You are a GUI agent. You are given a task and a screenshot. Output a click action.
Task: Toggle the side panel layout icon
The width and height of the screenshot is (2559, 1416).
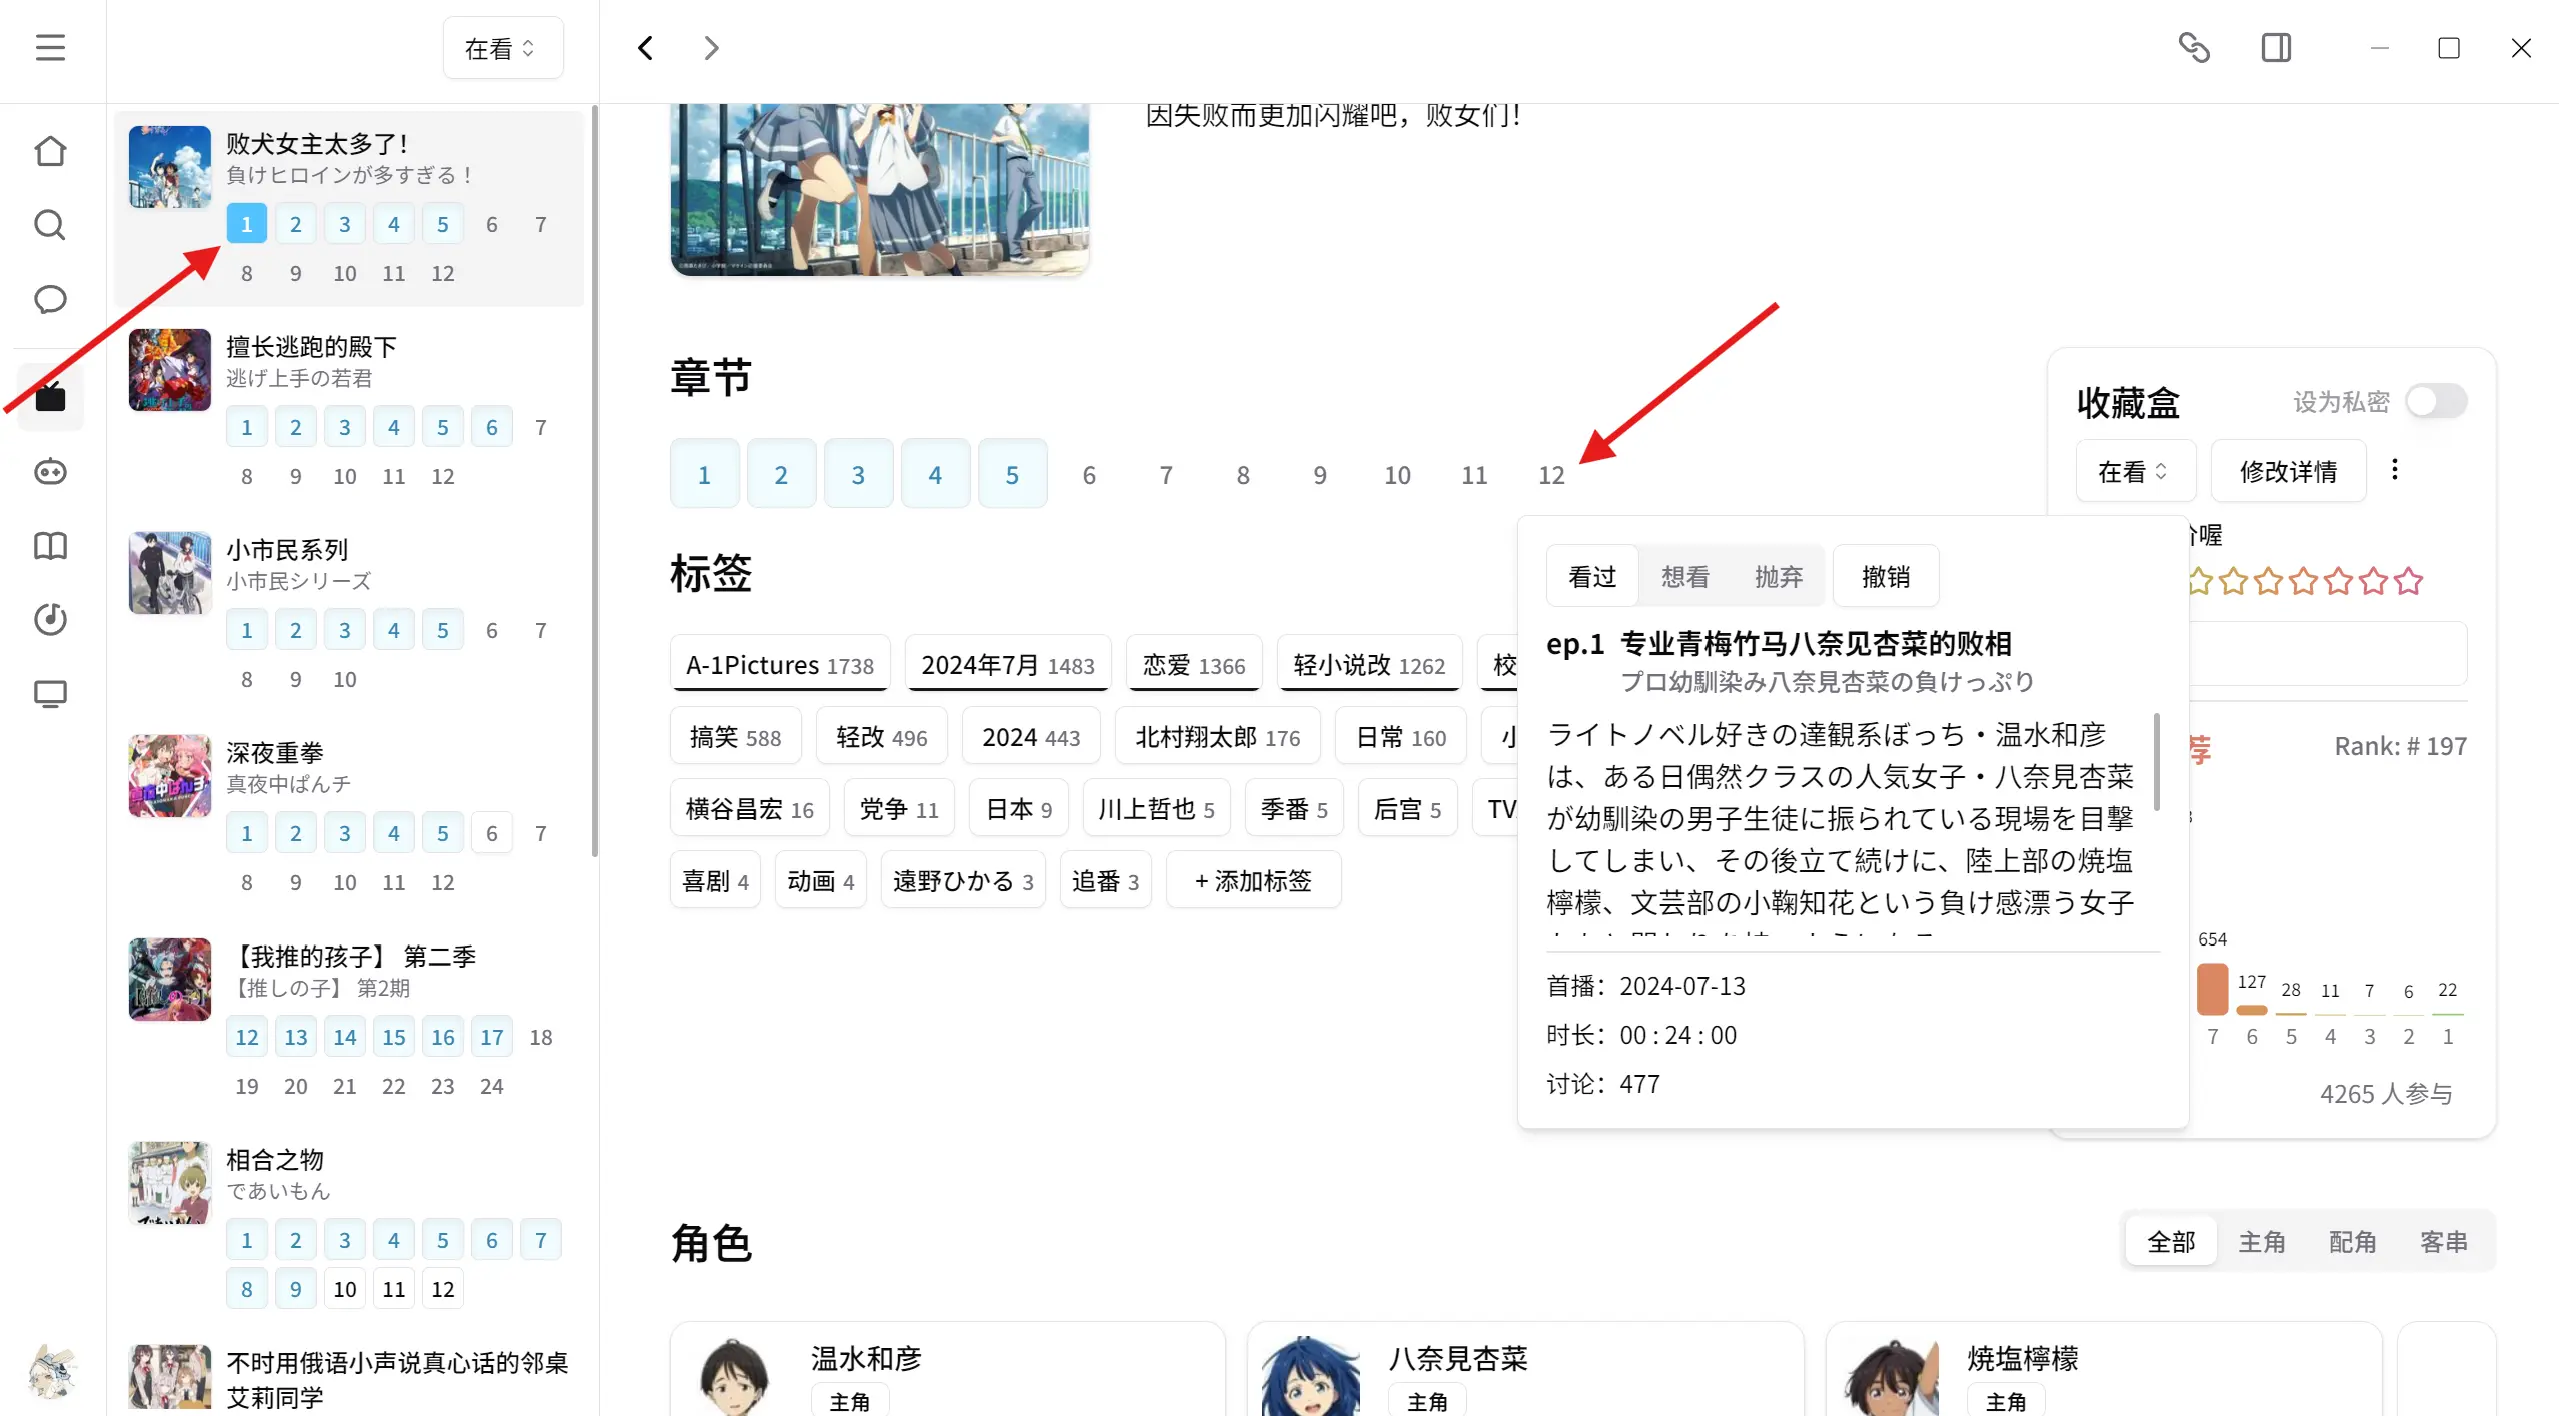[x=2276, y=47]
